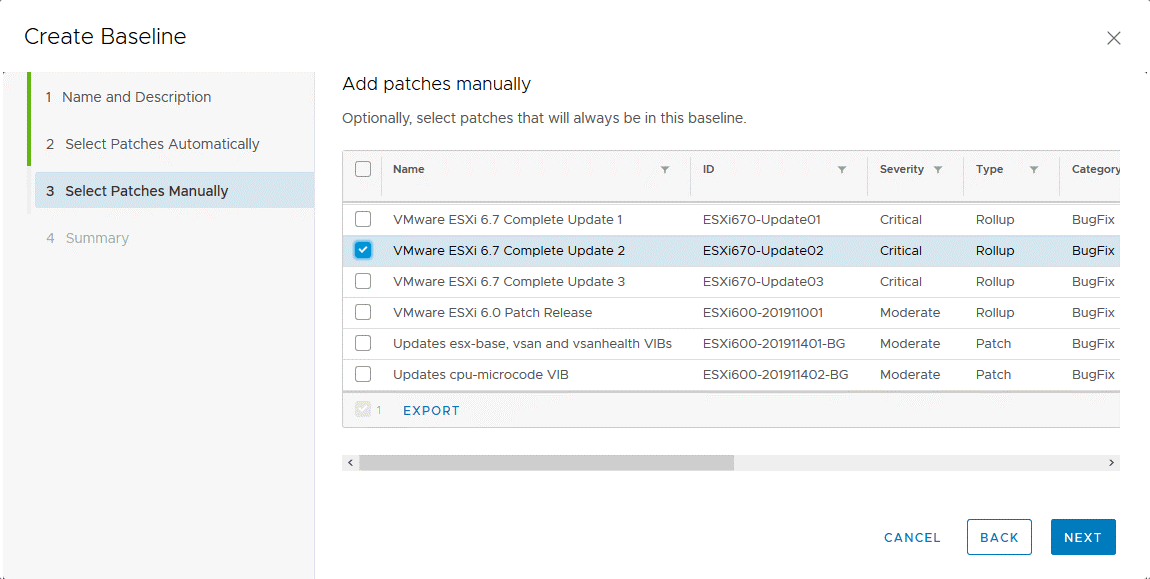This screenshot has width=1150, height=579.
Task: Go to the Name and Description step
Action: (134, 97)
